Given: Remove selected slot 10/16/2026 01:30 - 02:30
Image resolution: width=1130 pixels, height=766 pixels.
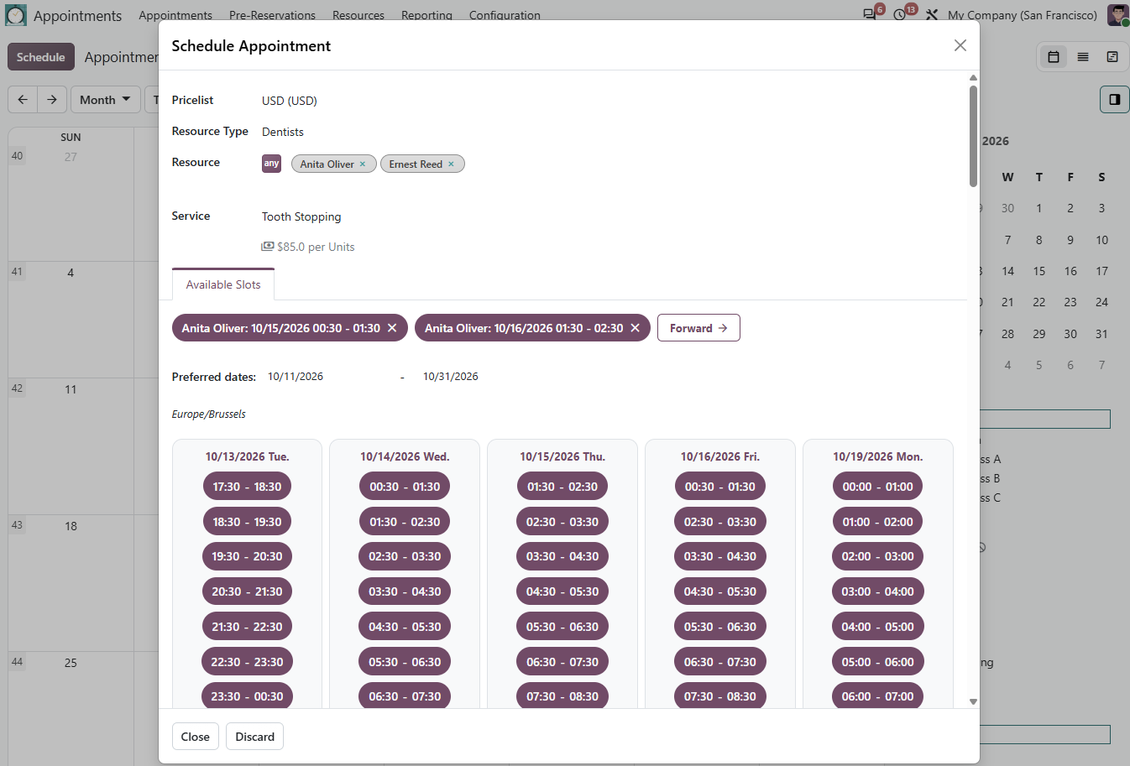Looking at the screenshot, I should tap(635, 328).
